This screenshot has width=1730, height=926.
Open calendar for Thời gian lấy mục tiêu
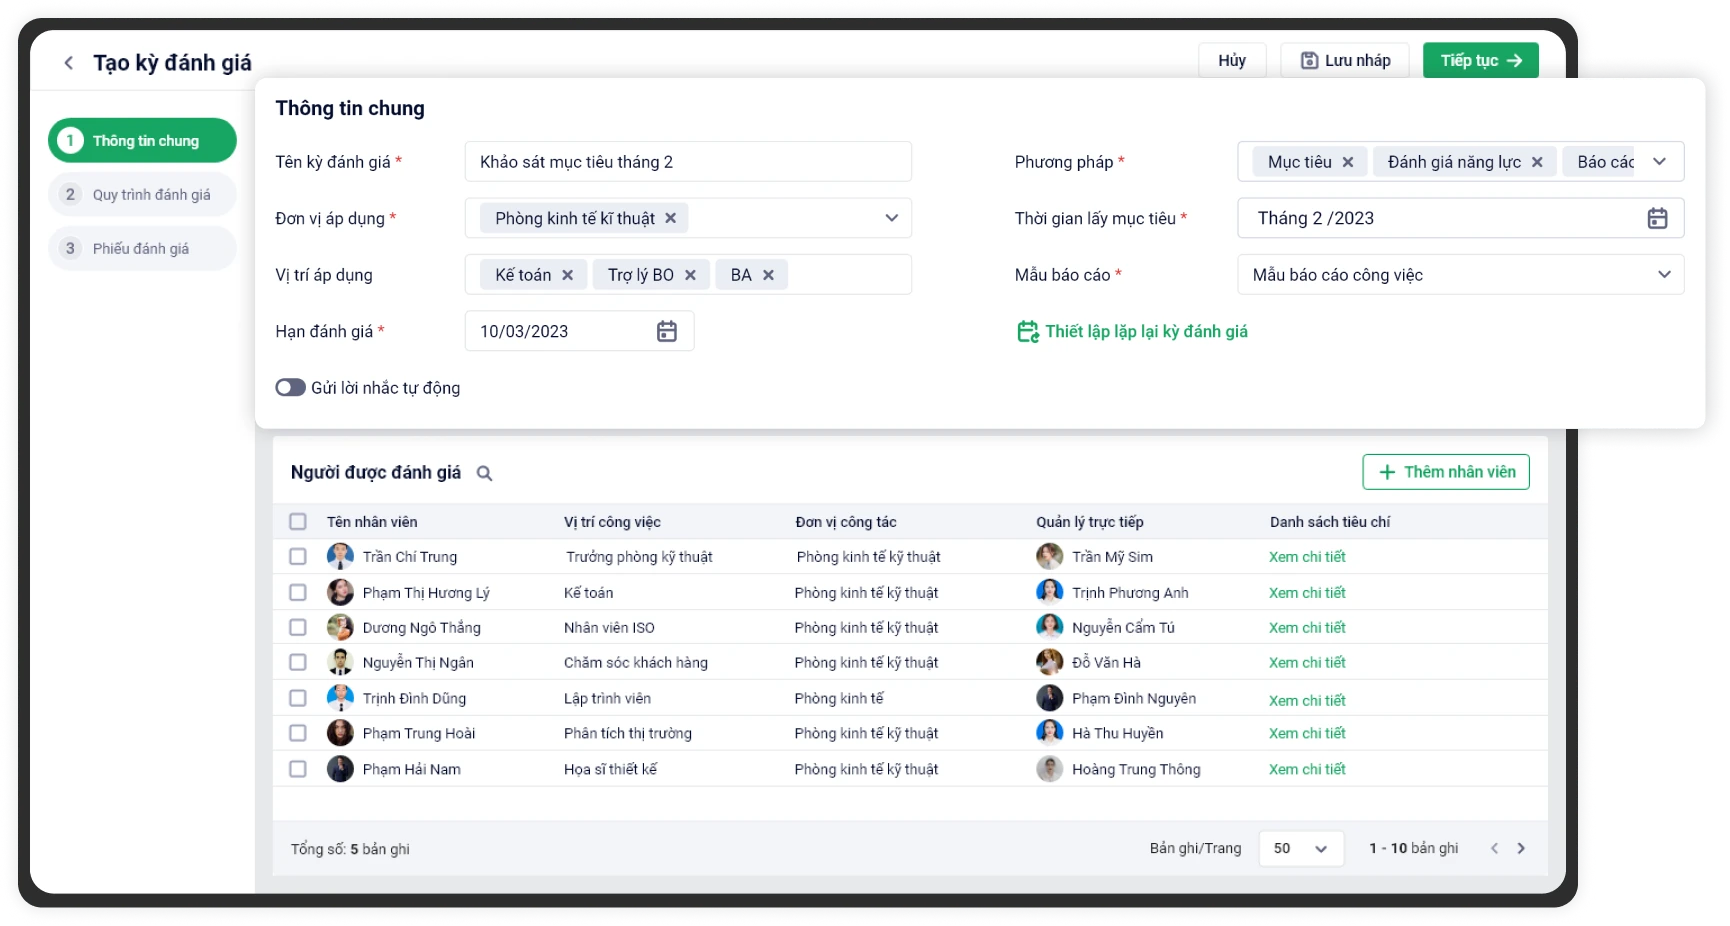point(1657,218)
